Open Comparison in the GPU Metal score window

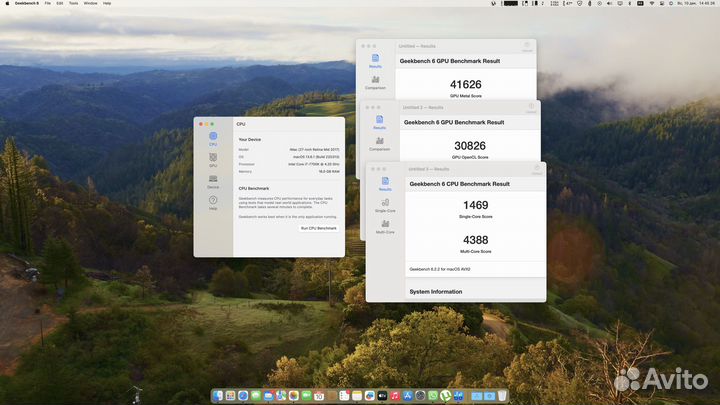375,83
